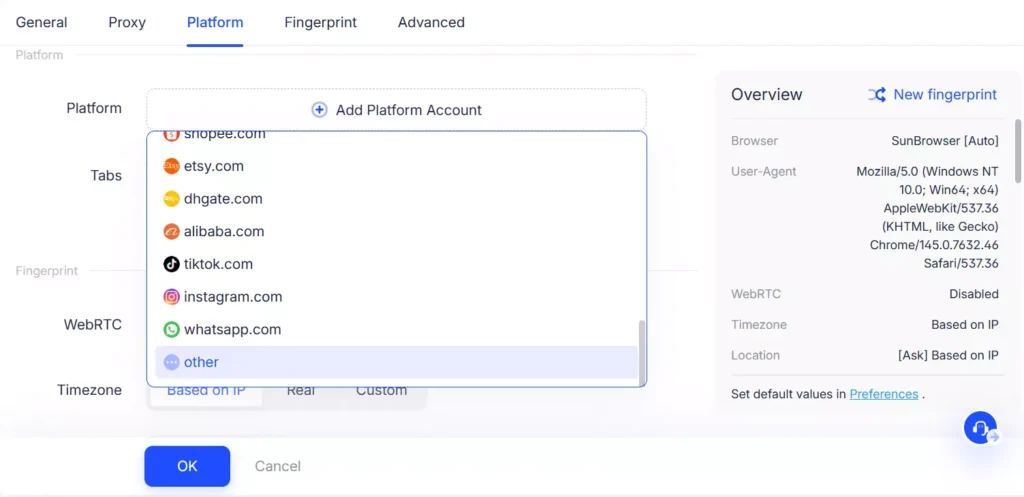Click the Alibaba logo icon
The image size is (1024, 497).
pyautogui.click(x=172, y=231)
